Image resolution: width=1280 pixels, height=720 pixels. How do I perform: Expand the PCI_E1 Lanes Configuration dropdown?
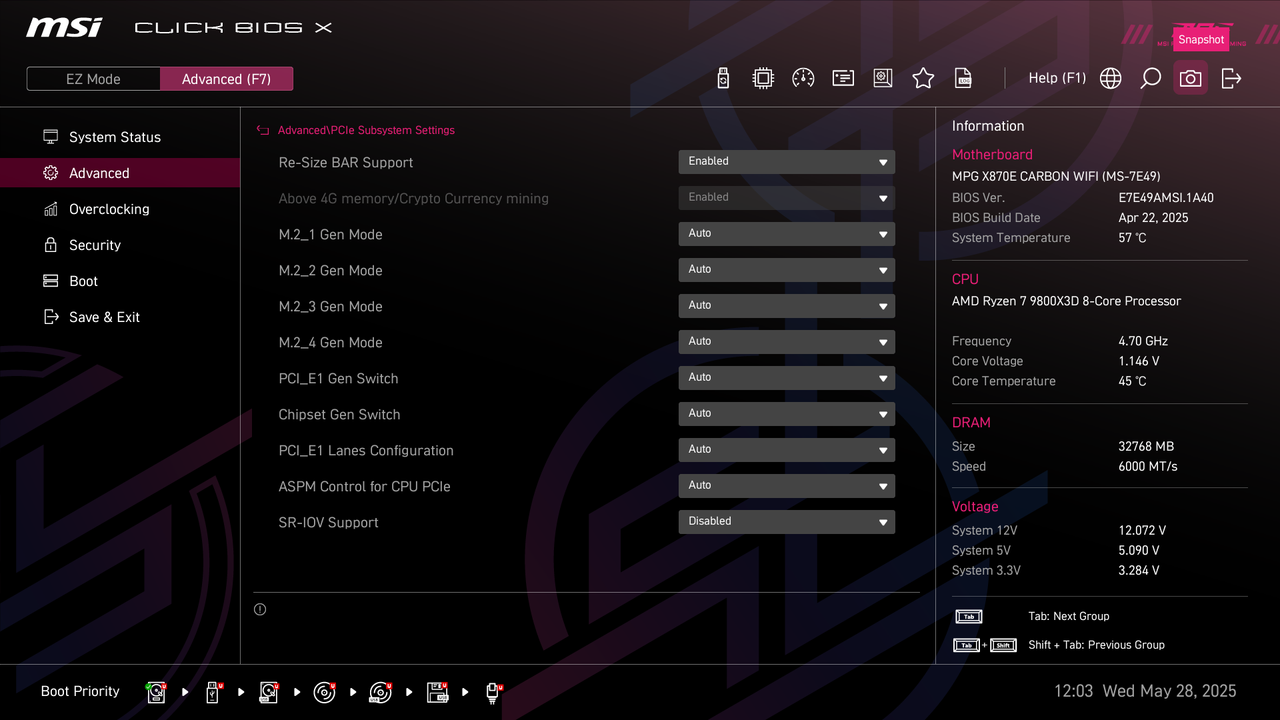(786, 450)
